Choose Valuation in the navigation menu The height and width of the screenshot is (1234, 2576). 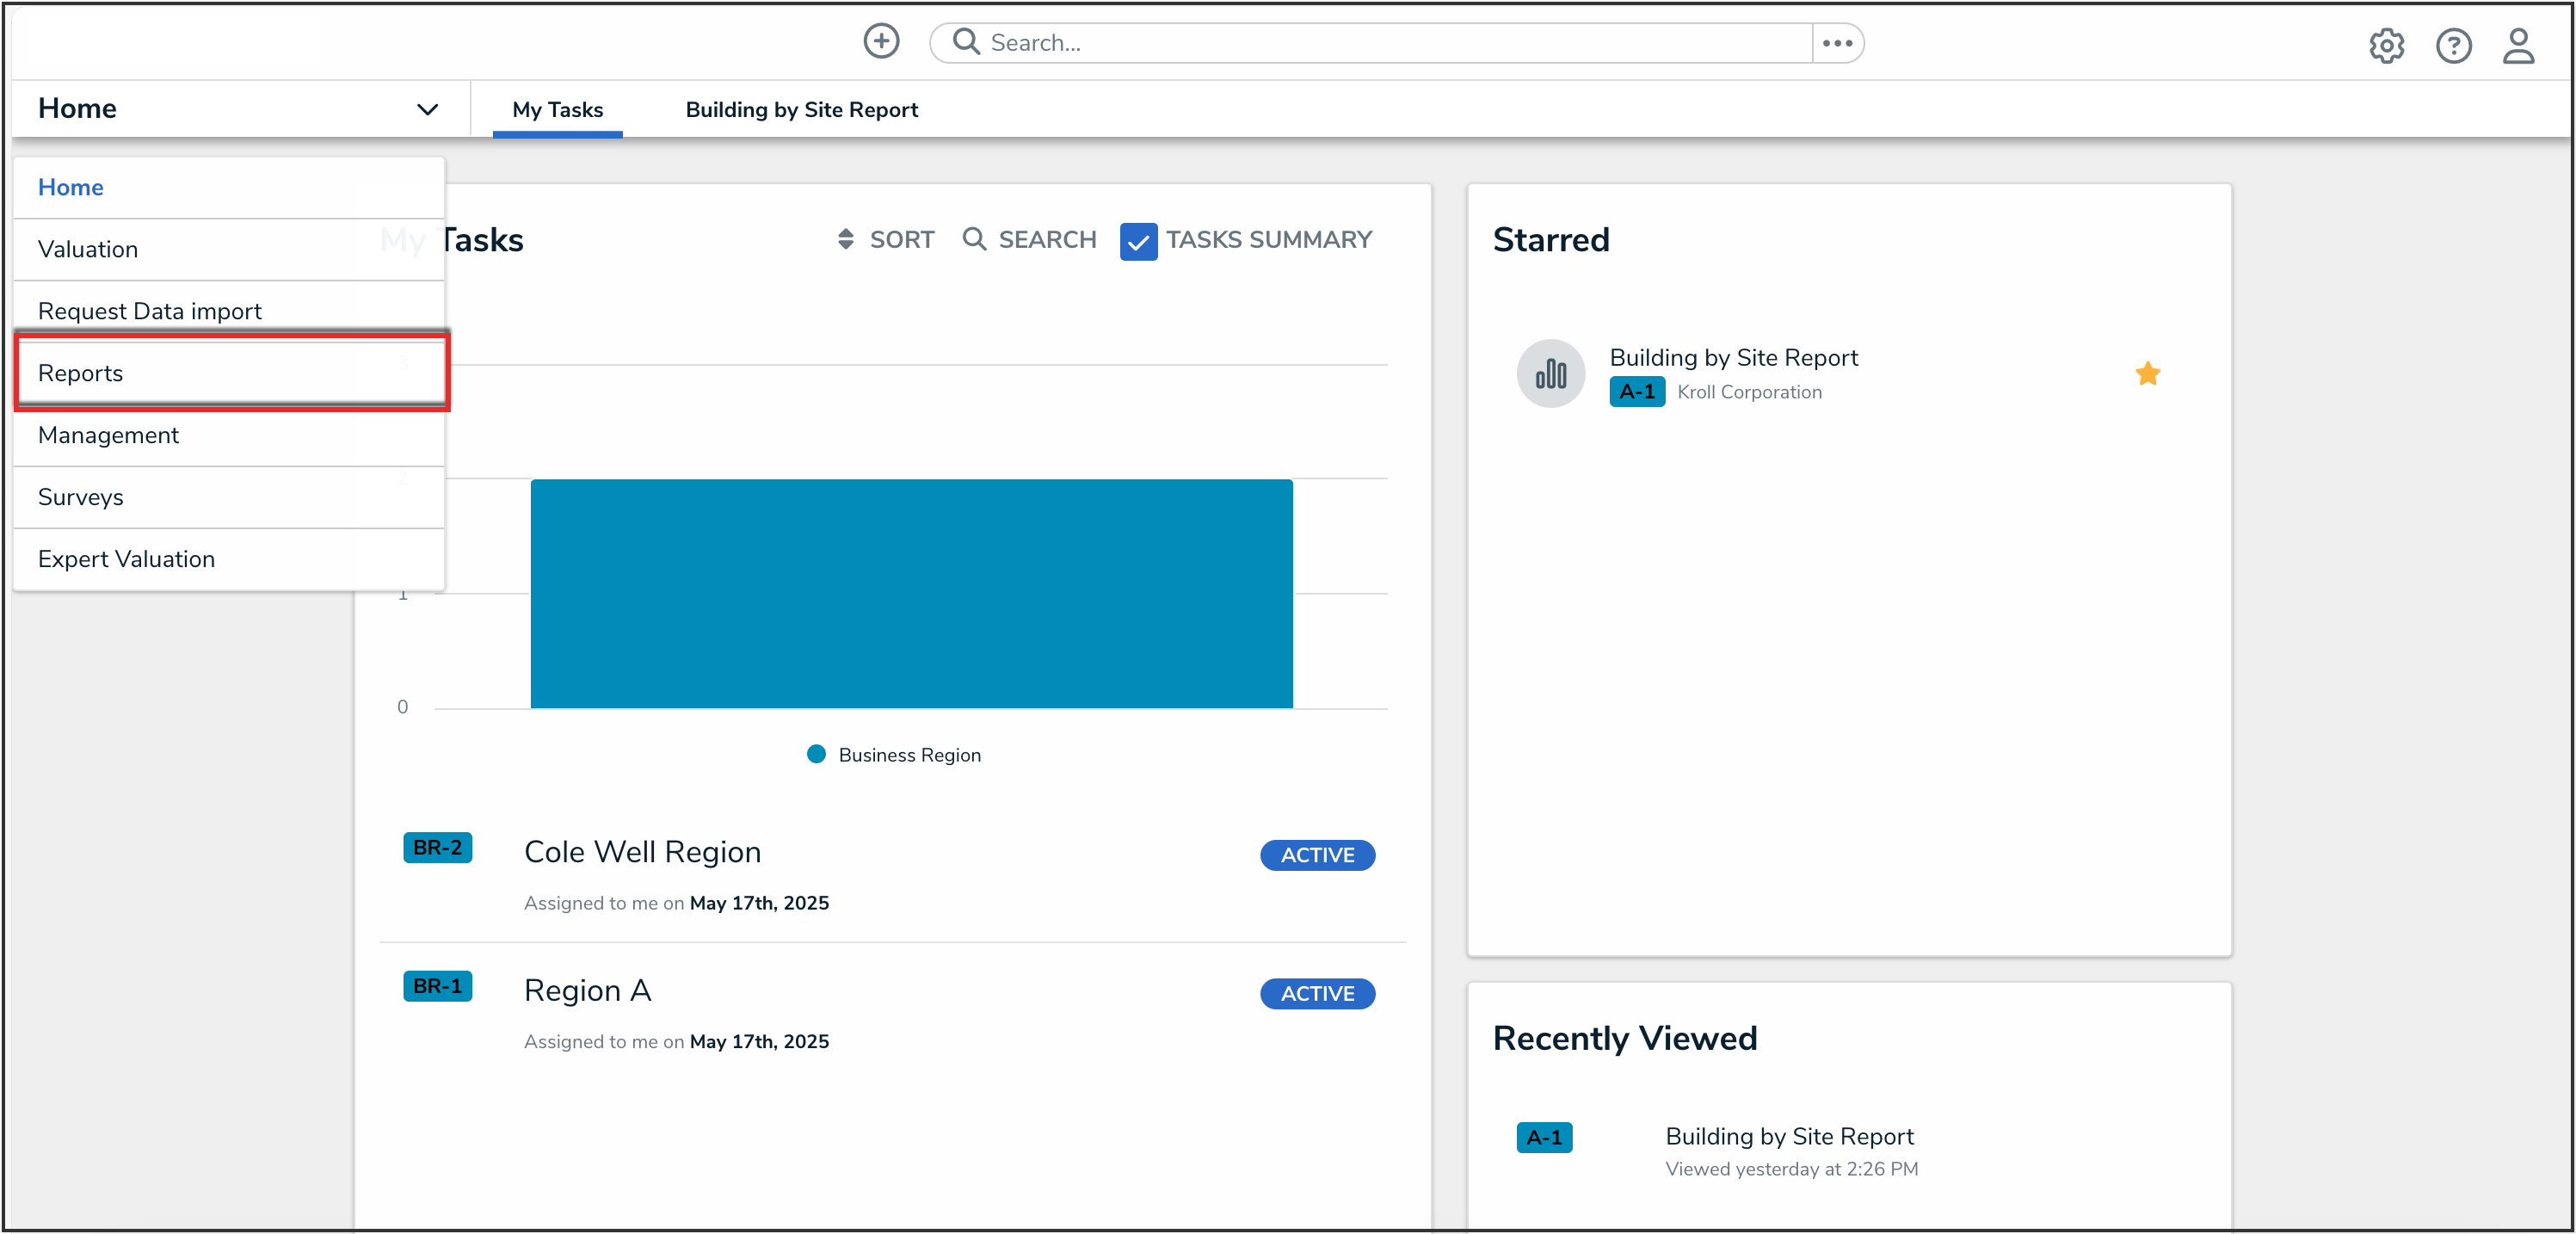88,249
